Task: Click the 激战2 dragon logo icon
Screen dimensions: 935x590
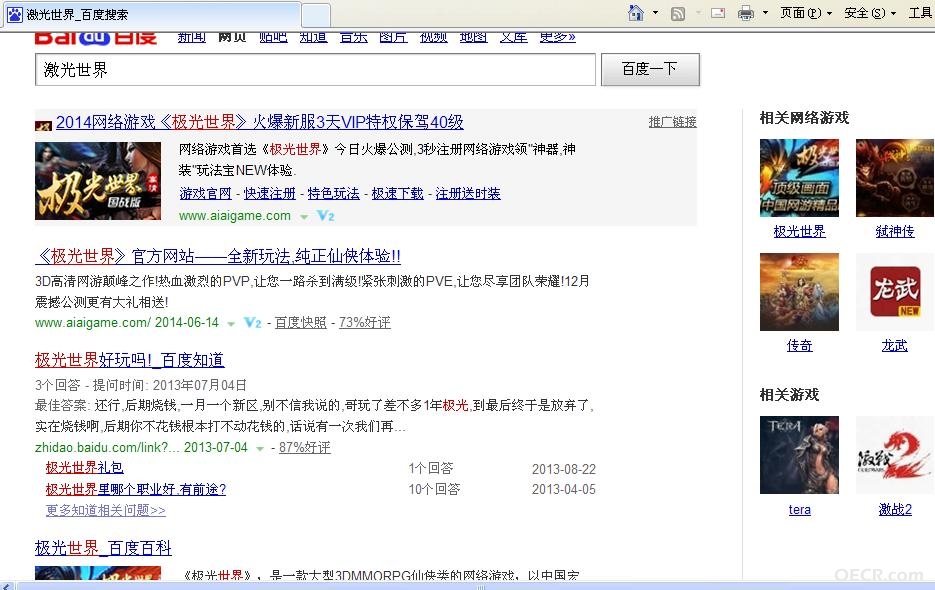Action: (895, 455)
